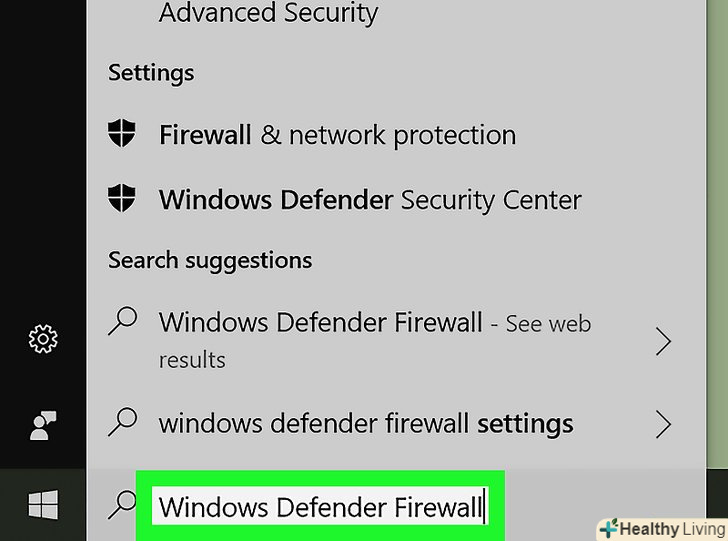Expand the Windows Defender Firewall web suggestion chevron
The height and width of the screenshot is (541, 728).
pos(662,343)
